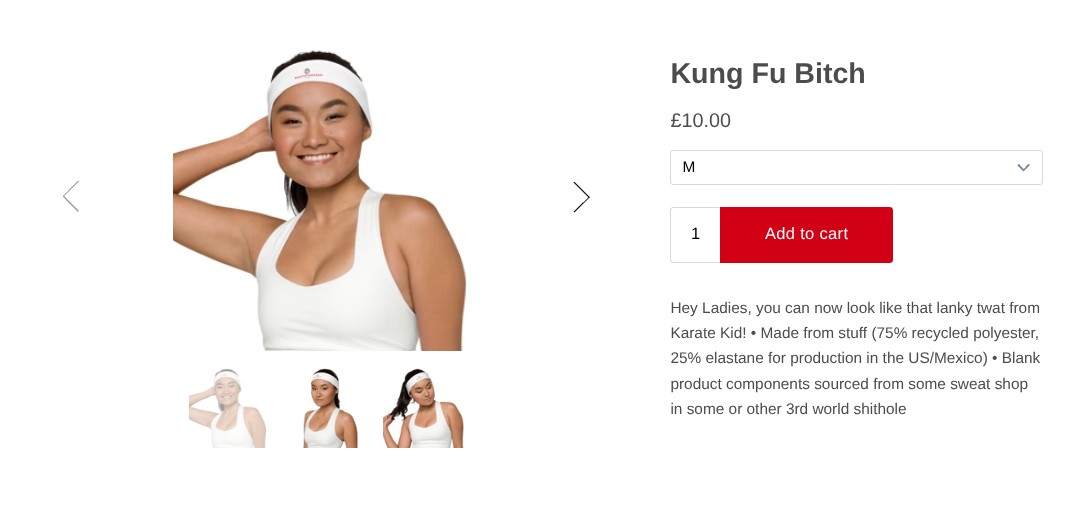The image size is (1088, 513).
Task: Go to the previous product image arrow
Action: click(x=71, y=196)
